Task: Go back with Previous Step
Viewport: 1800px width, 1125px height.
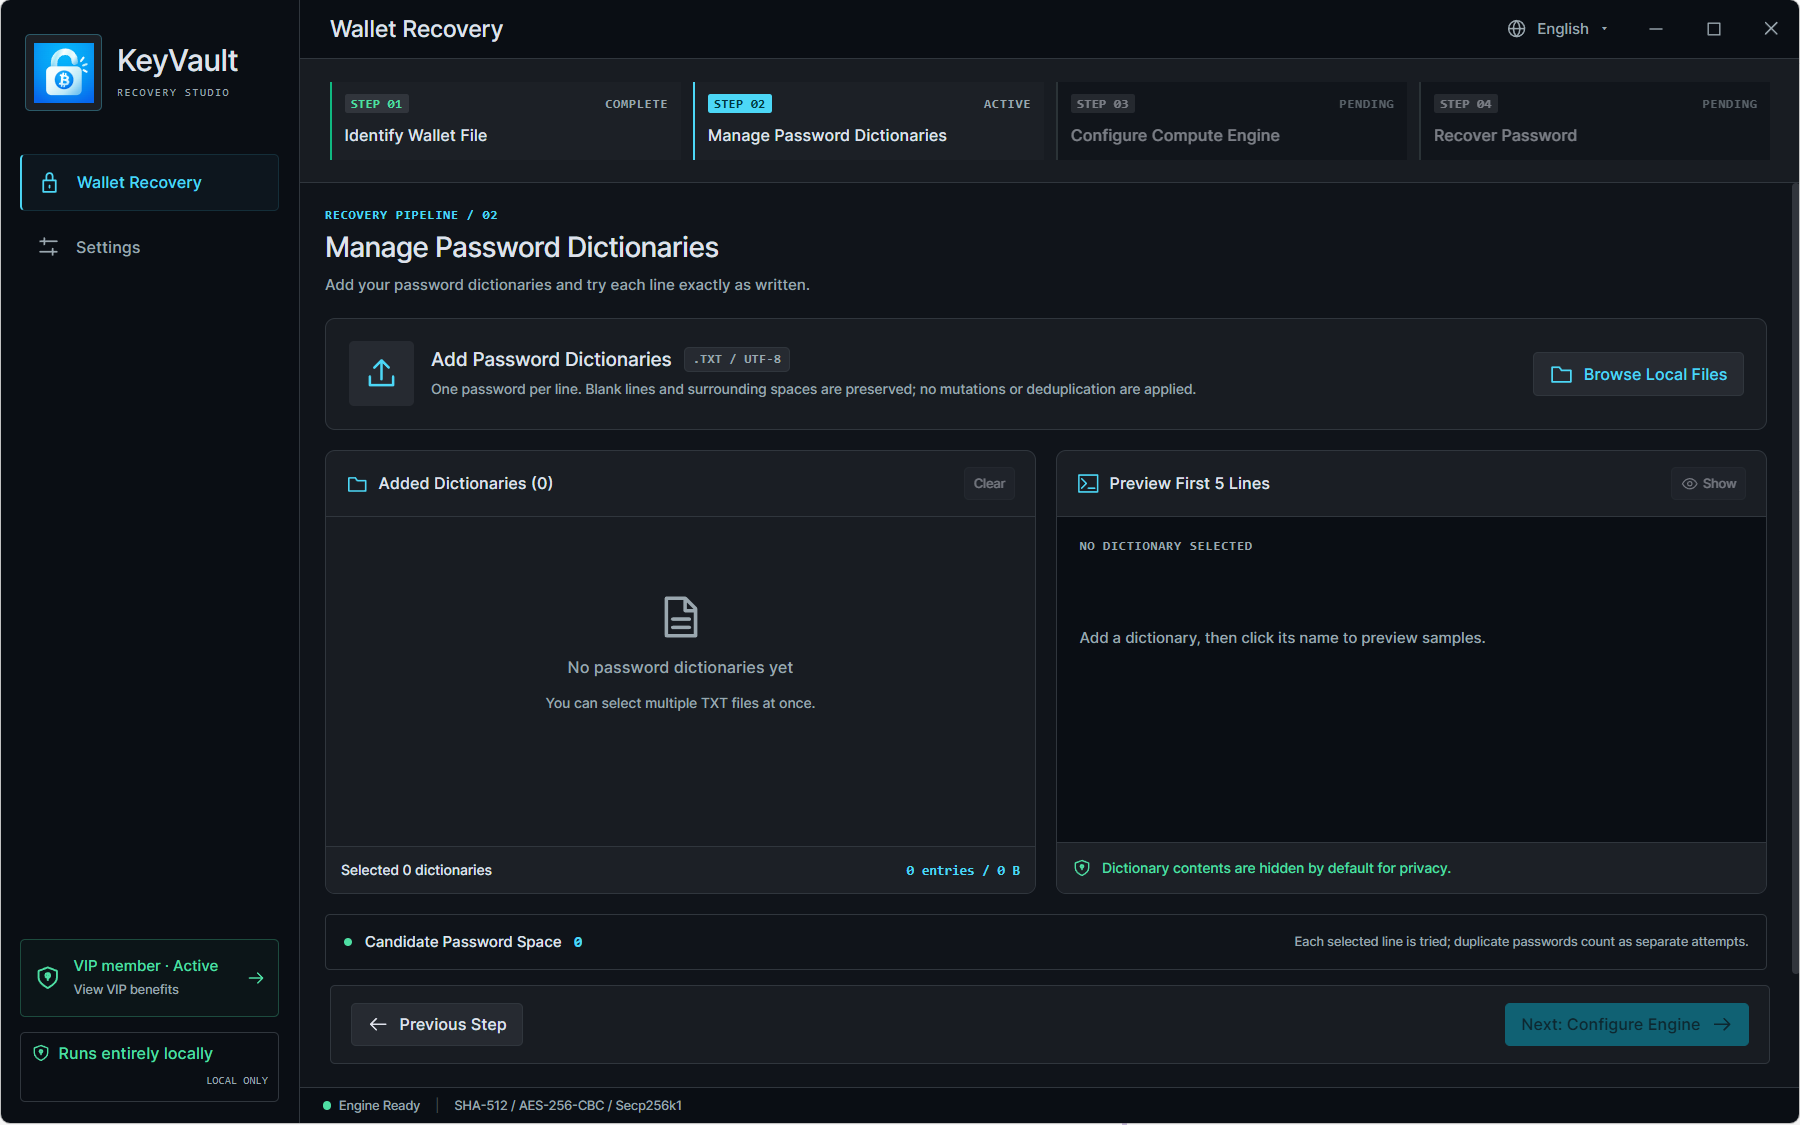Action: [436, 1024]
